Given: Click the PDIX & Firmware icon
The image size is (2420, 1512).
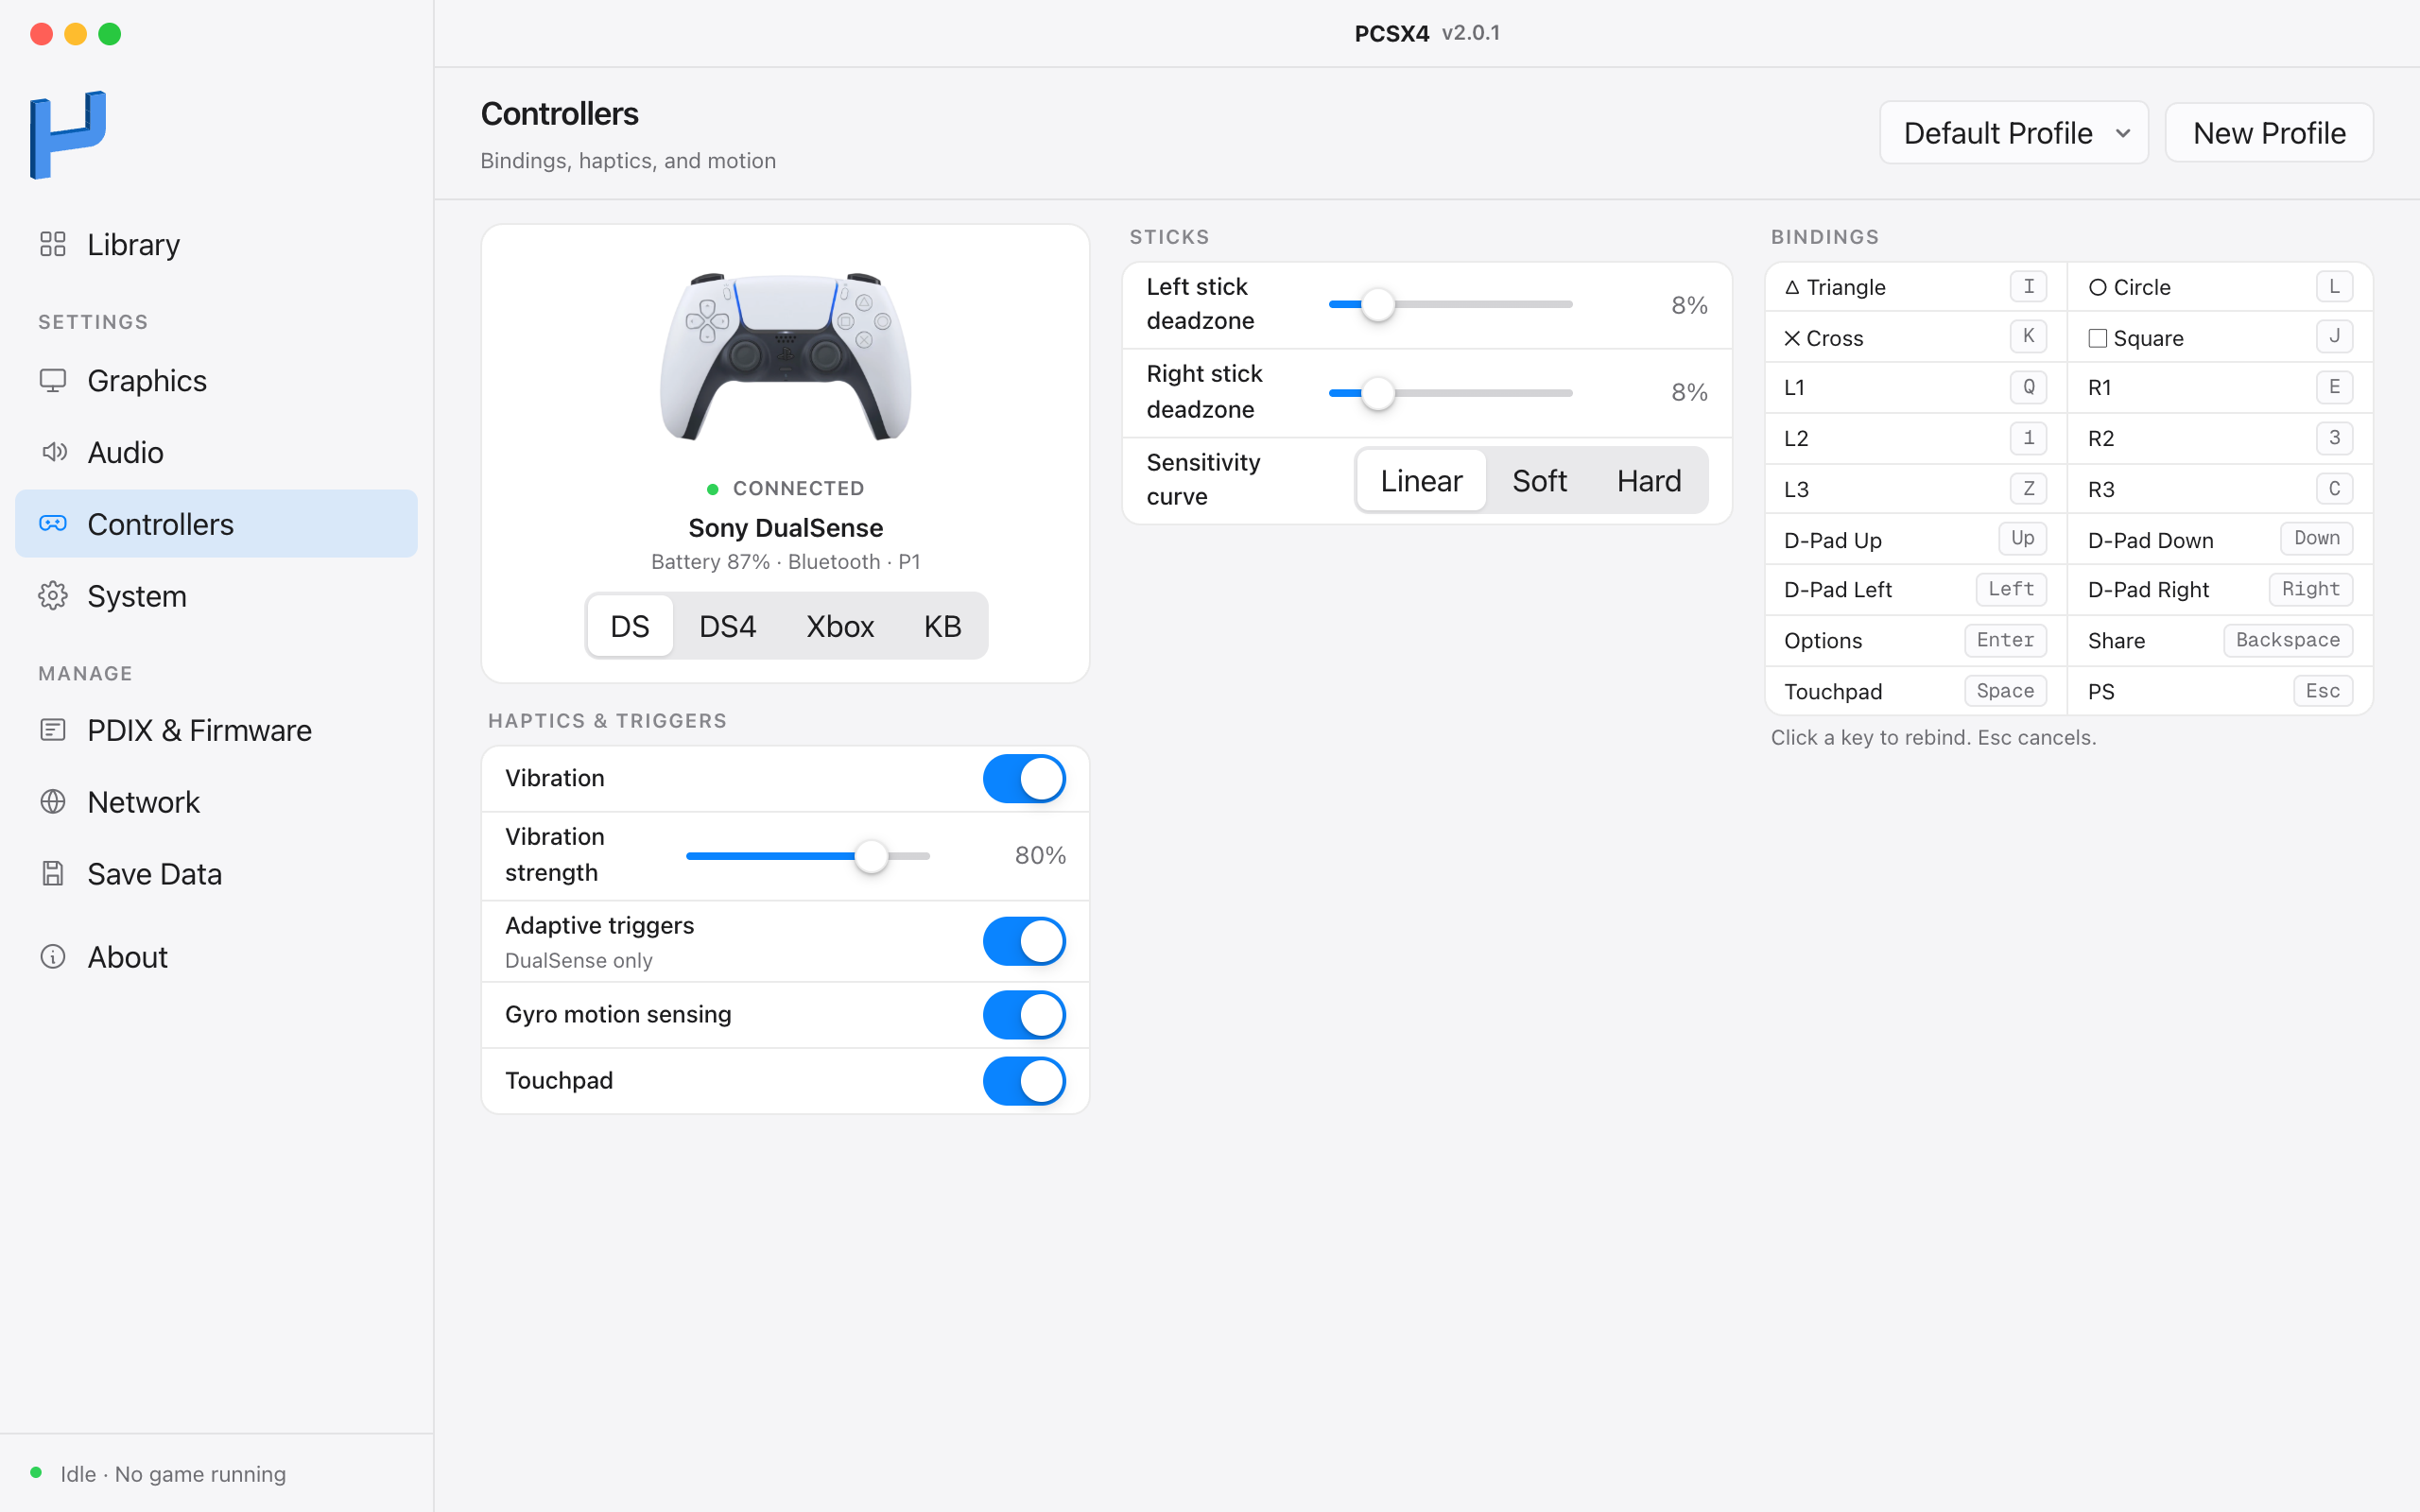Looking at the screenshot, I should click(x=53, y=730).
